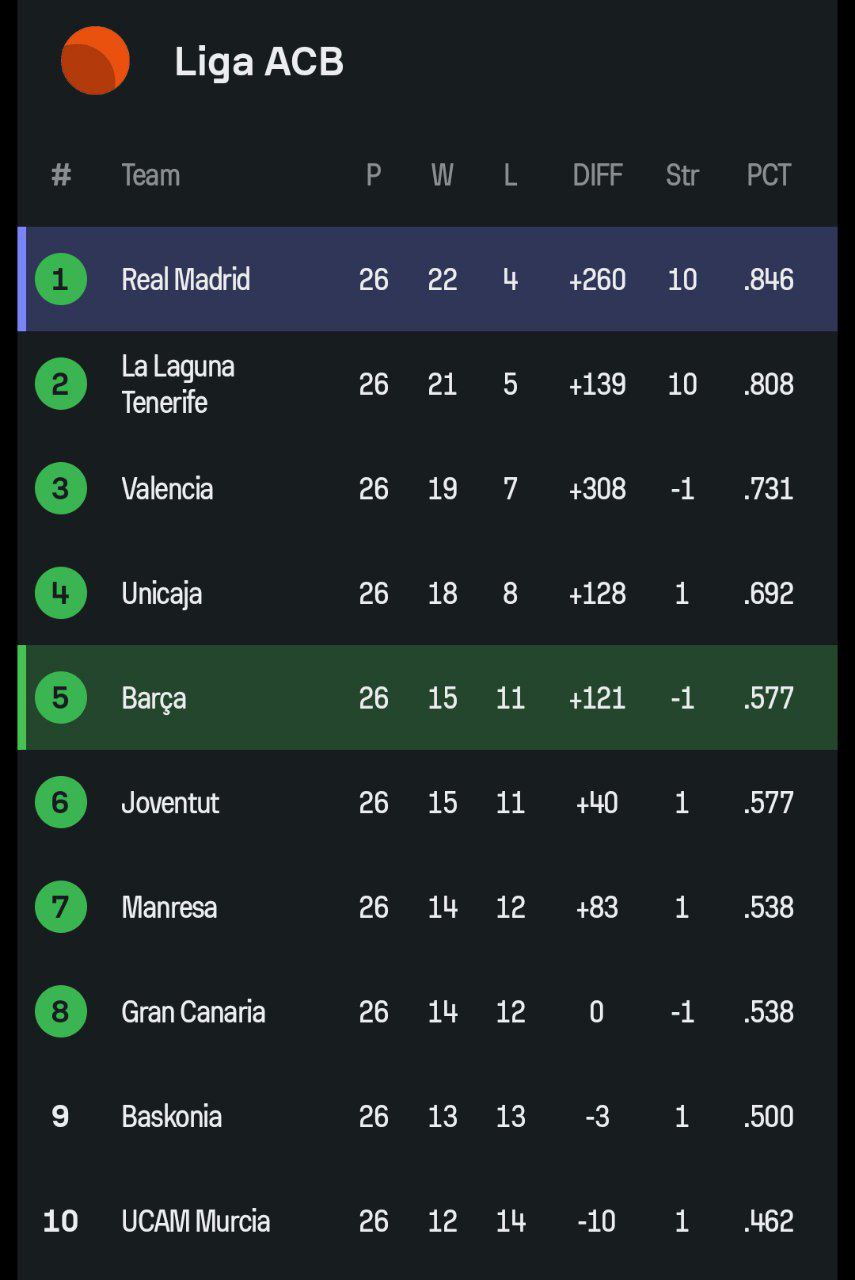855x1280 pixels.
Task: Open the Liga ACB league title
Action: [259, 62]
